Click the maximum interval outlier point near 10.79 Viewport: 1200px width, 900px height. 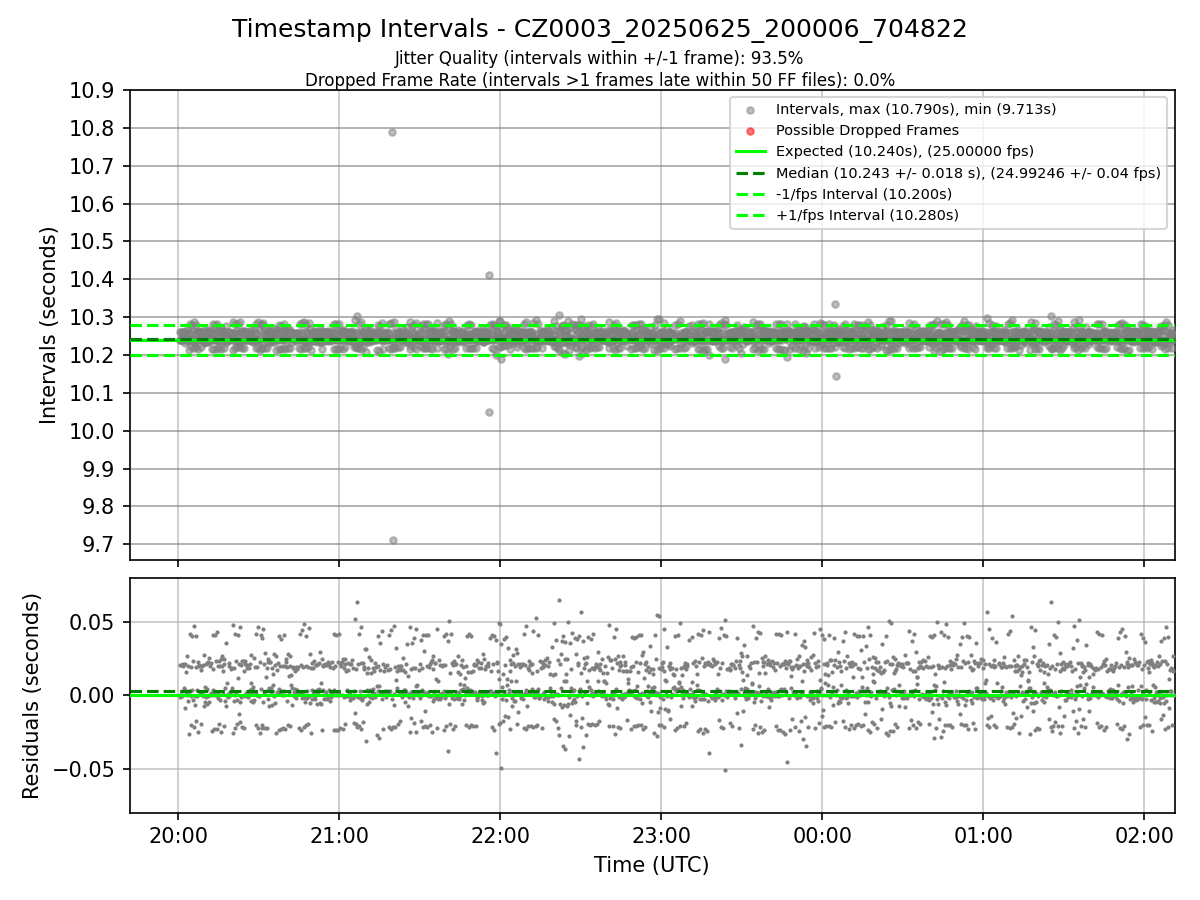coord(392,132)
